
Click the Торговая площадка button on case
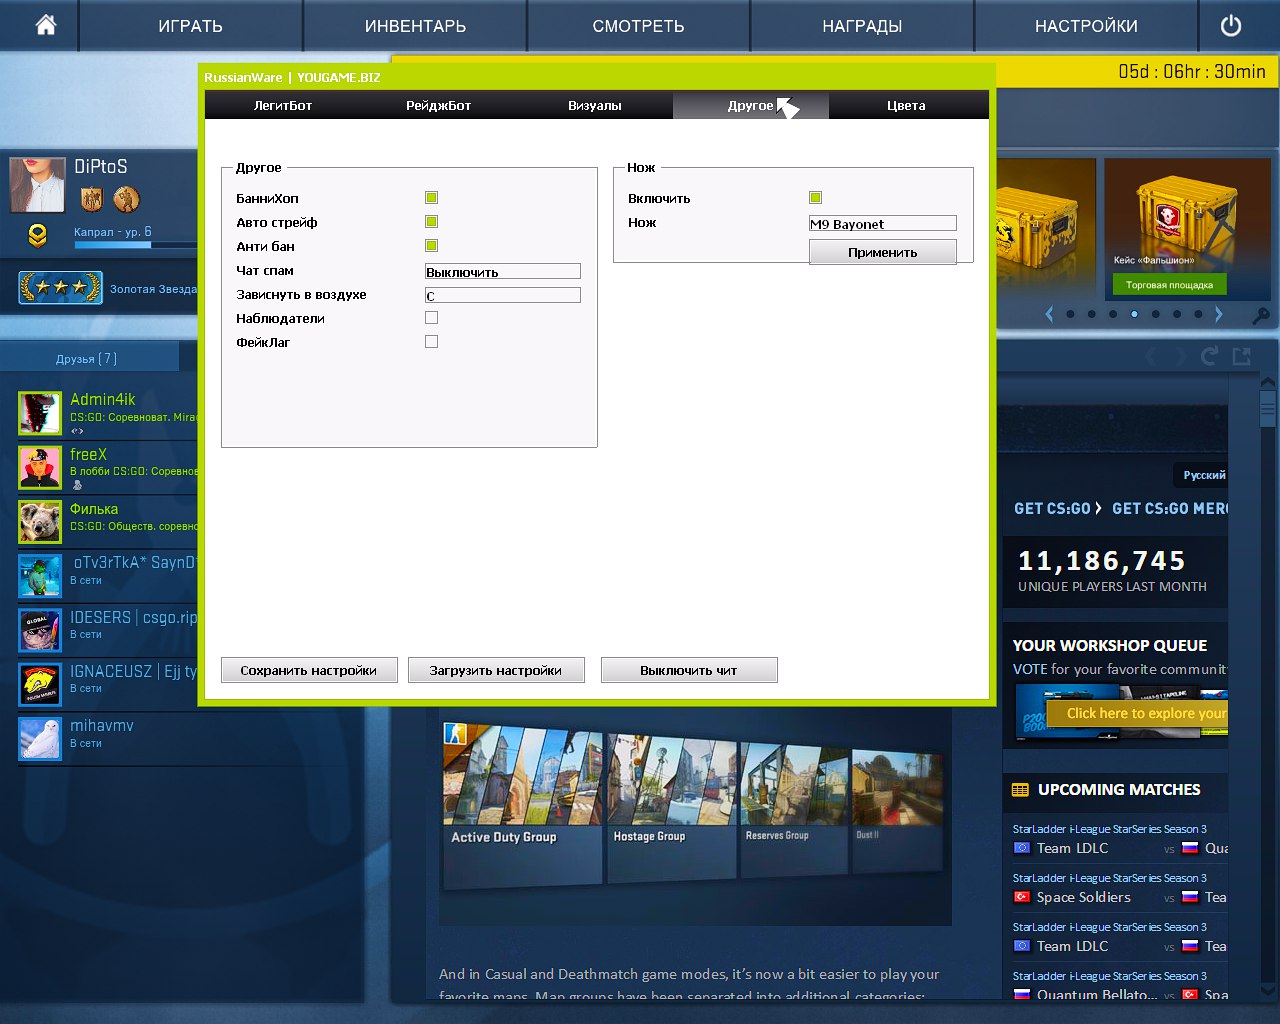click(1169, 285)
